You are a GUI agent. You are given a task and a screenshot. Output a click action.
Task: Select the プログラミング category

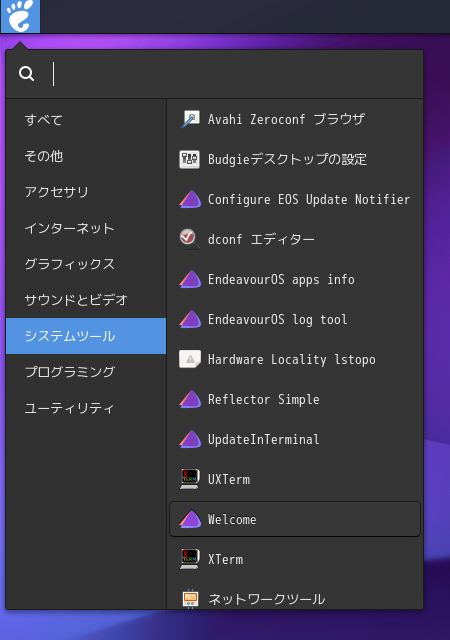point(86,372)
